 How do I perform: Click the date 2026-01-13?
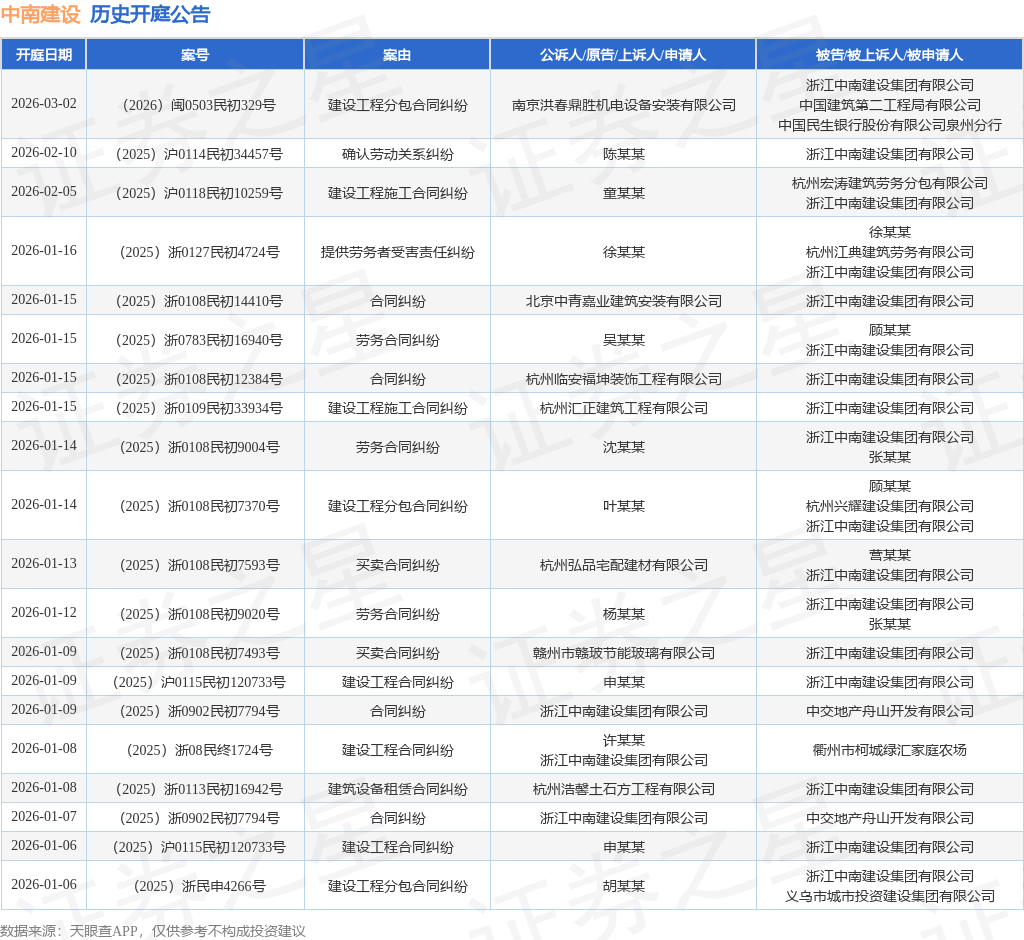[x=44, y=563]
